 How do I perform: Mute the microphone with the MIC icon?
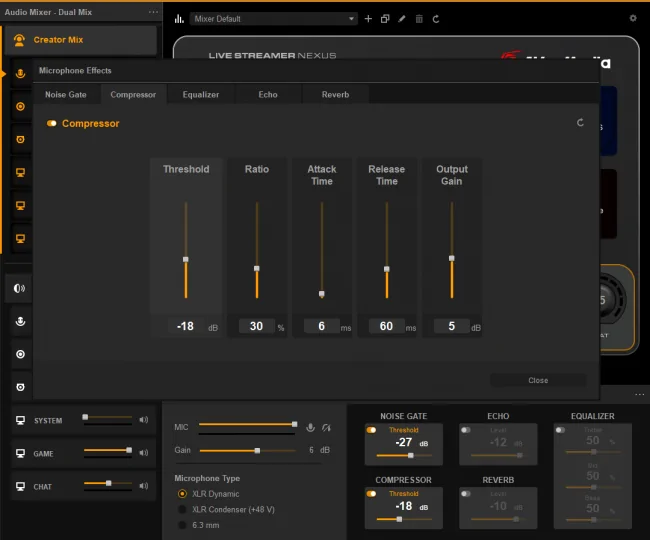coord(310,427)
